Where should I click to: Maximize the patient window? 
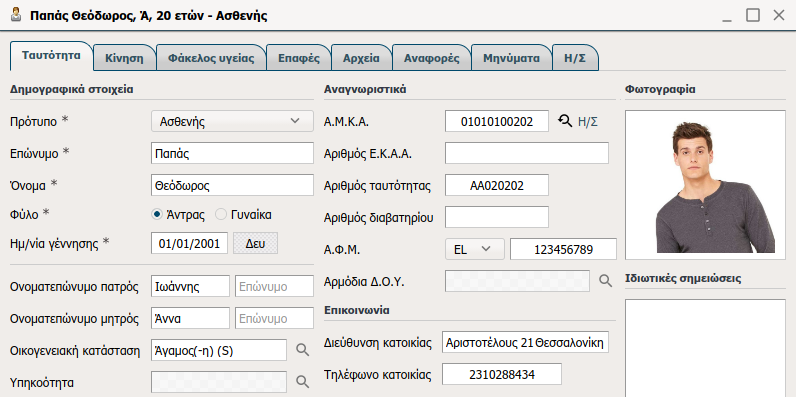coord(753,15)
